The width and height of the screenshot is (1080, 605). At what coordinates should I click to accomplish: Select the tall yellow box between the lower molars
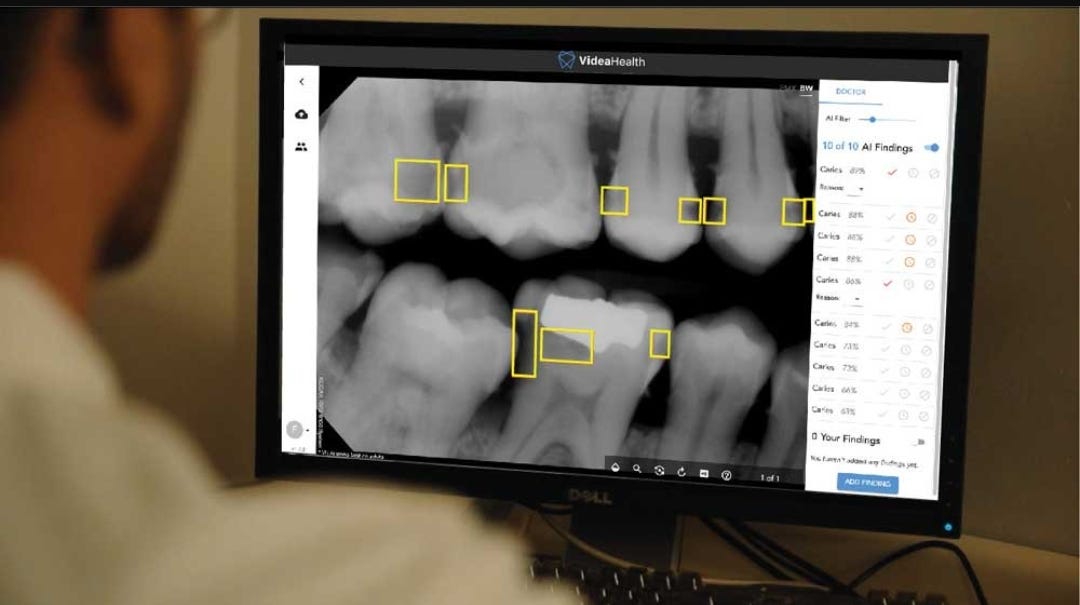click(524, 344)
